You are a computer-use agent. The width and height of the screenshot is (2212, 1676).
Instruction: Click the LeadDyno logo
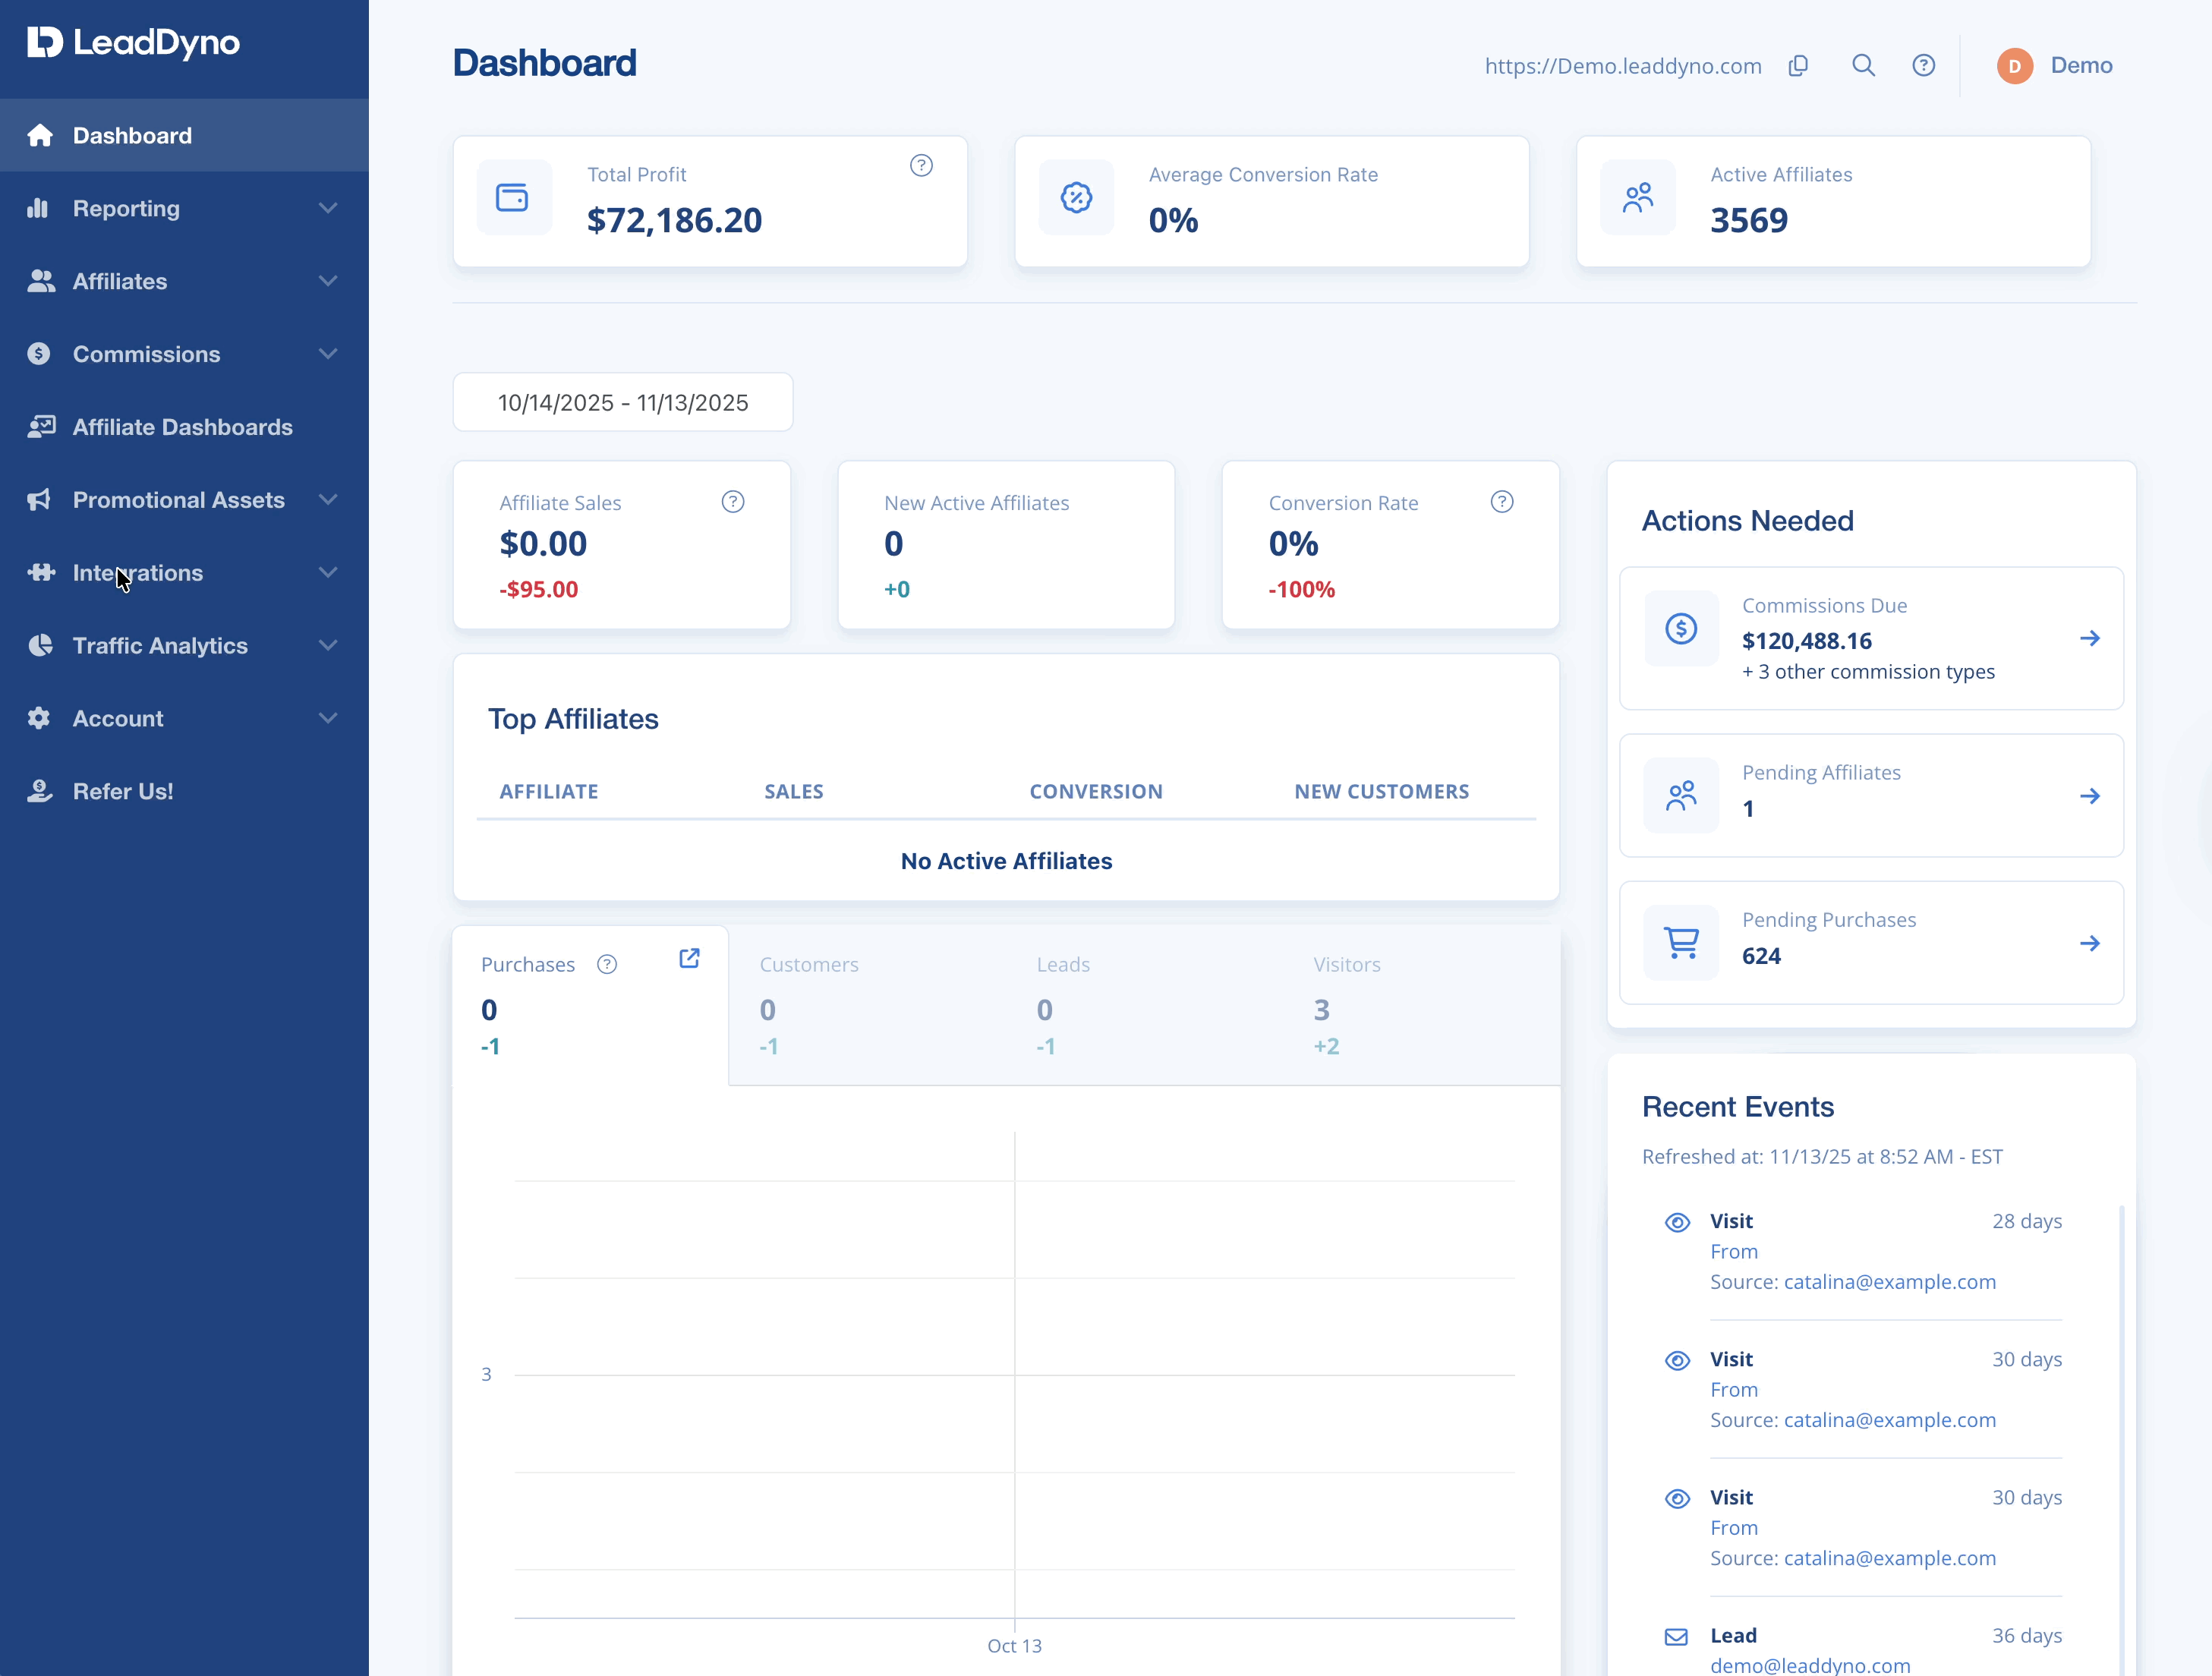click(x=133, y=43)
